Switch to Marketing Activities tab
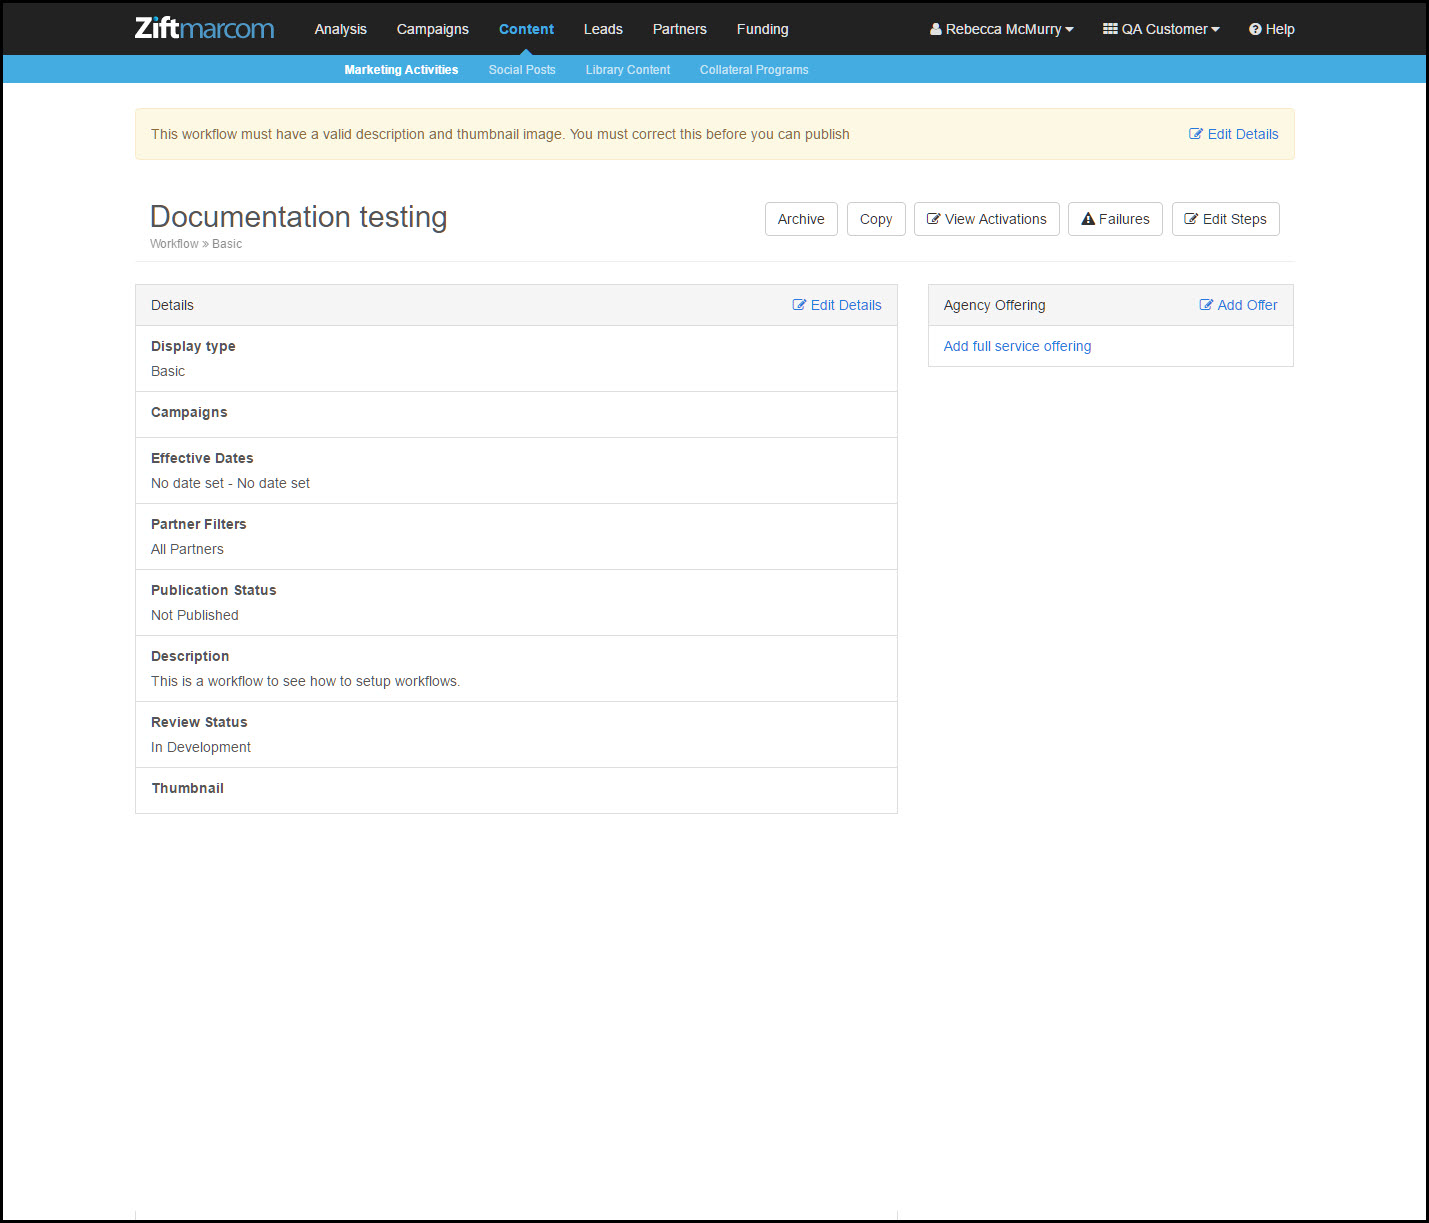The width and height of the screenshot is (1429, 1223). (x=401, y=70)
